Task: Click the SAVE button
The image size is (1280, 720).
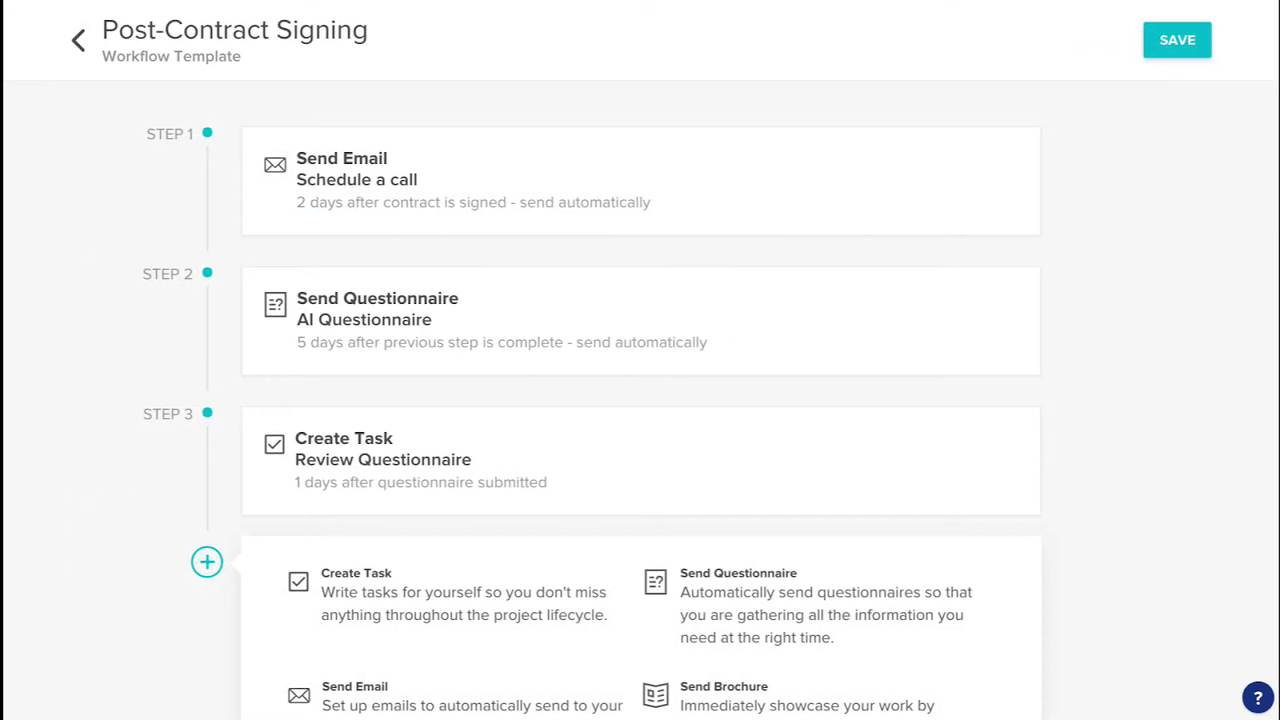Action: pyautogui.click(x=1177, y=40)
